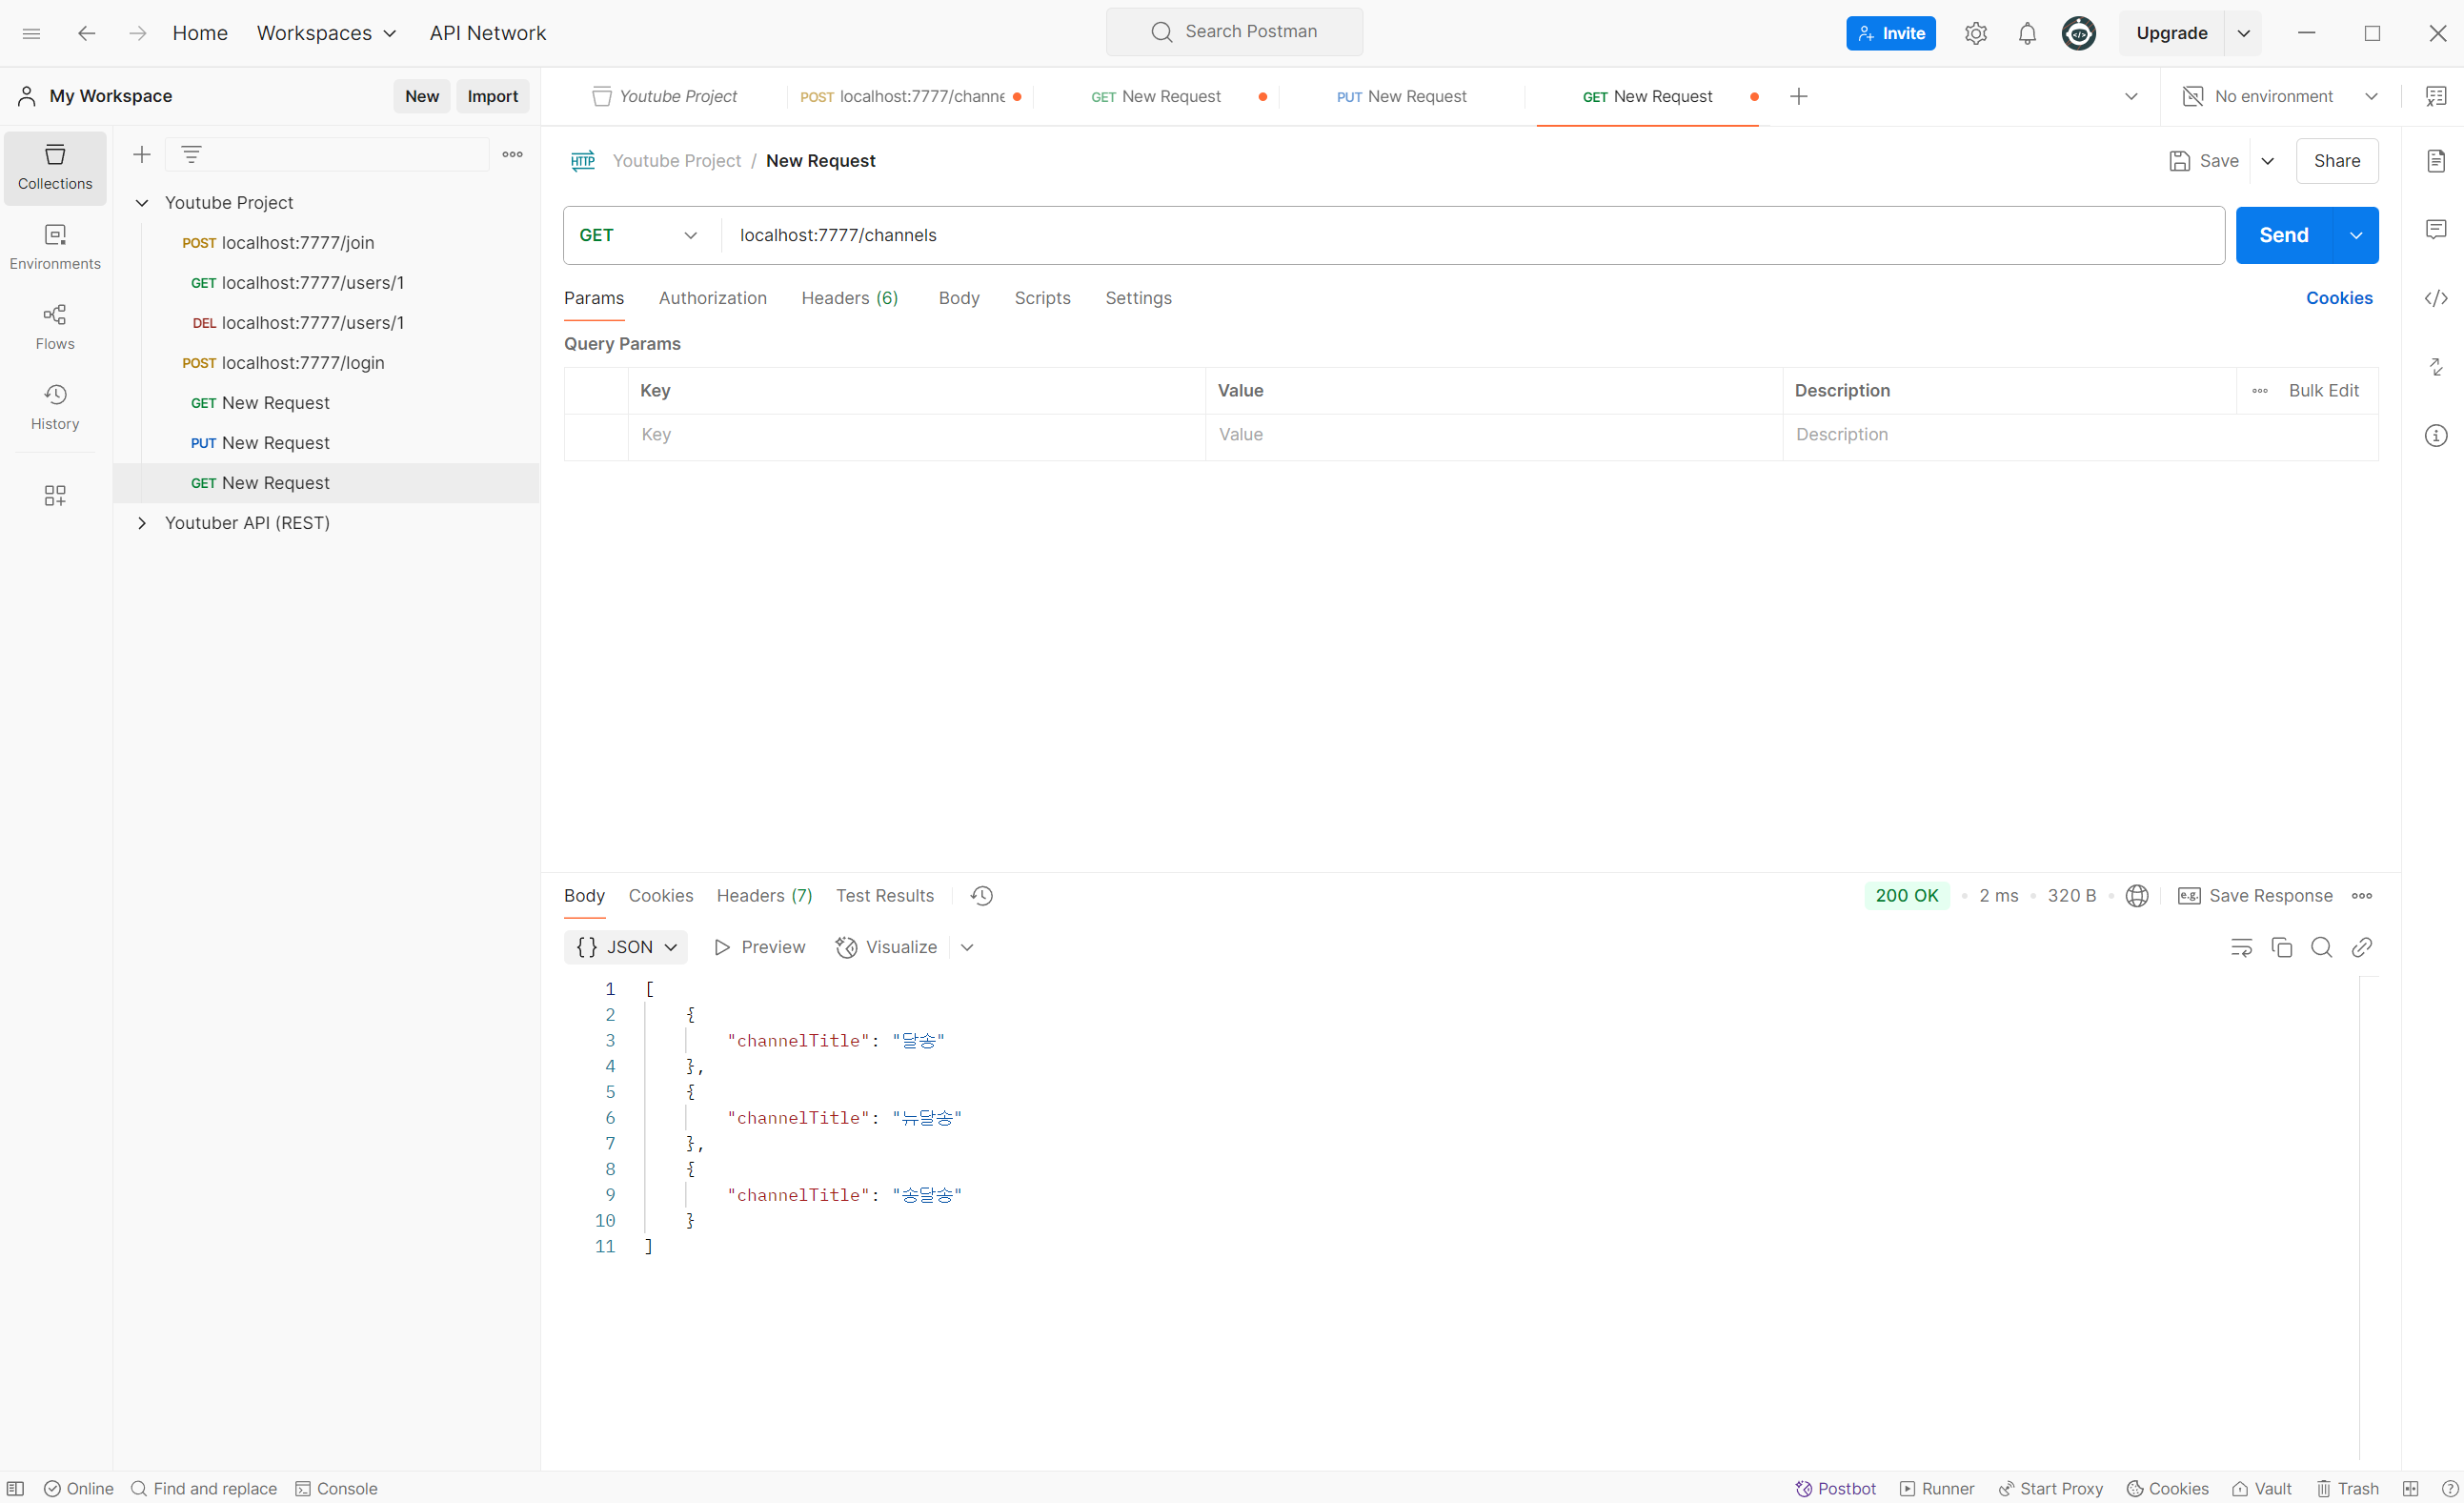
Task: Switch to the request Body tab
Action: point(959,298)
